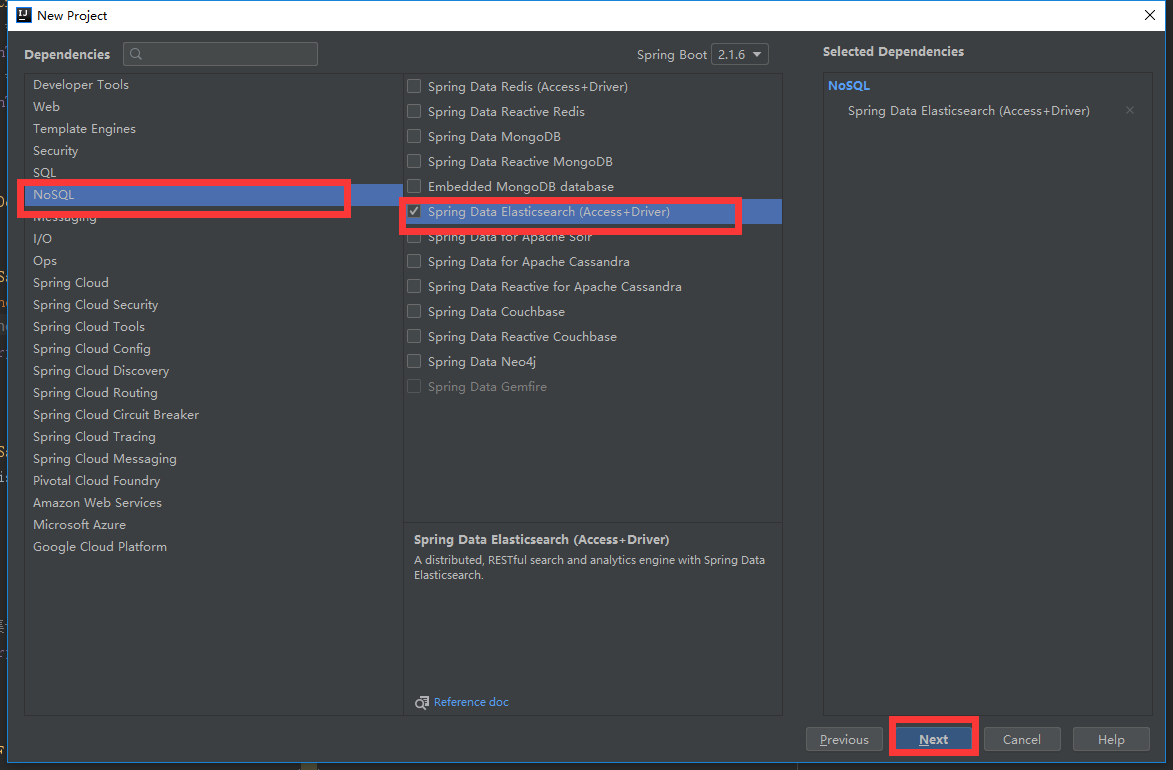
Task: Close the New Project dialog
Action: 1150,15
